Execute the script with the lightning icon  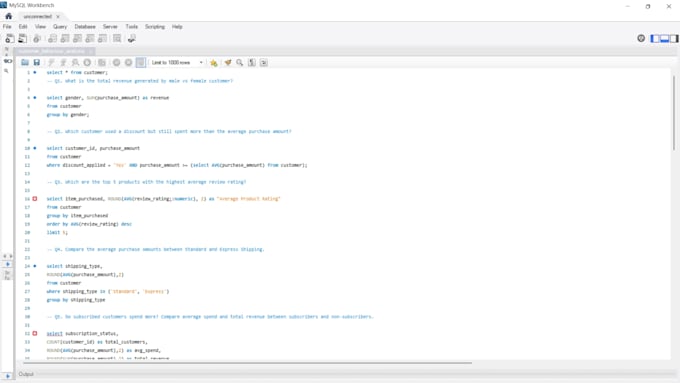click(51, 62)
